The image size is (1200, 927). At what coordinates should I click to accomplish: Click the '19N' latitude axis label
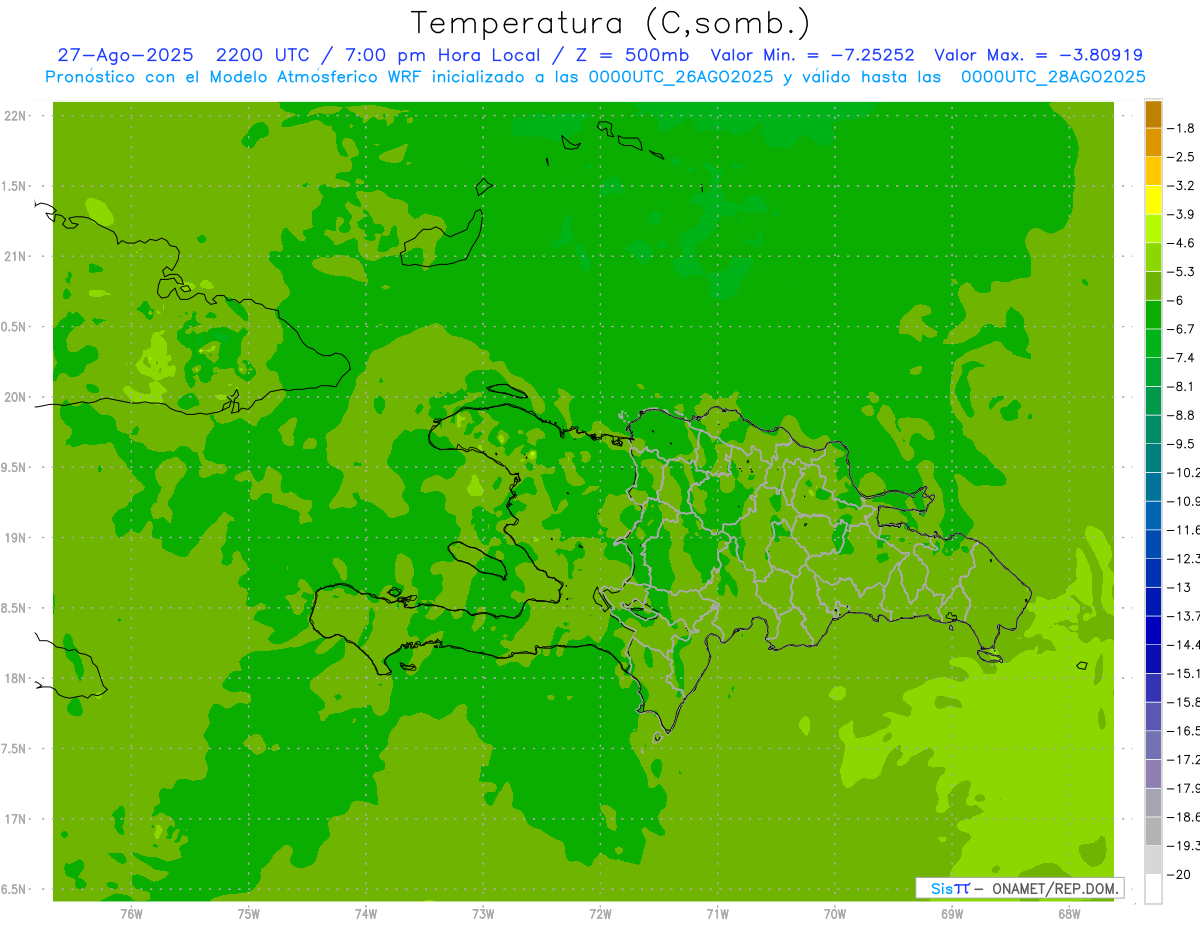[x=15, y=537]
